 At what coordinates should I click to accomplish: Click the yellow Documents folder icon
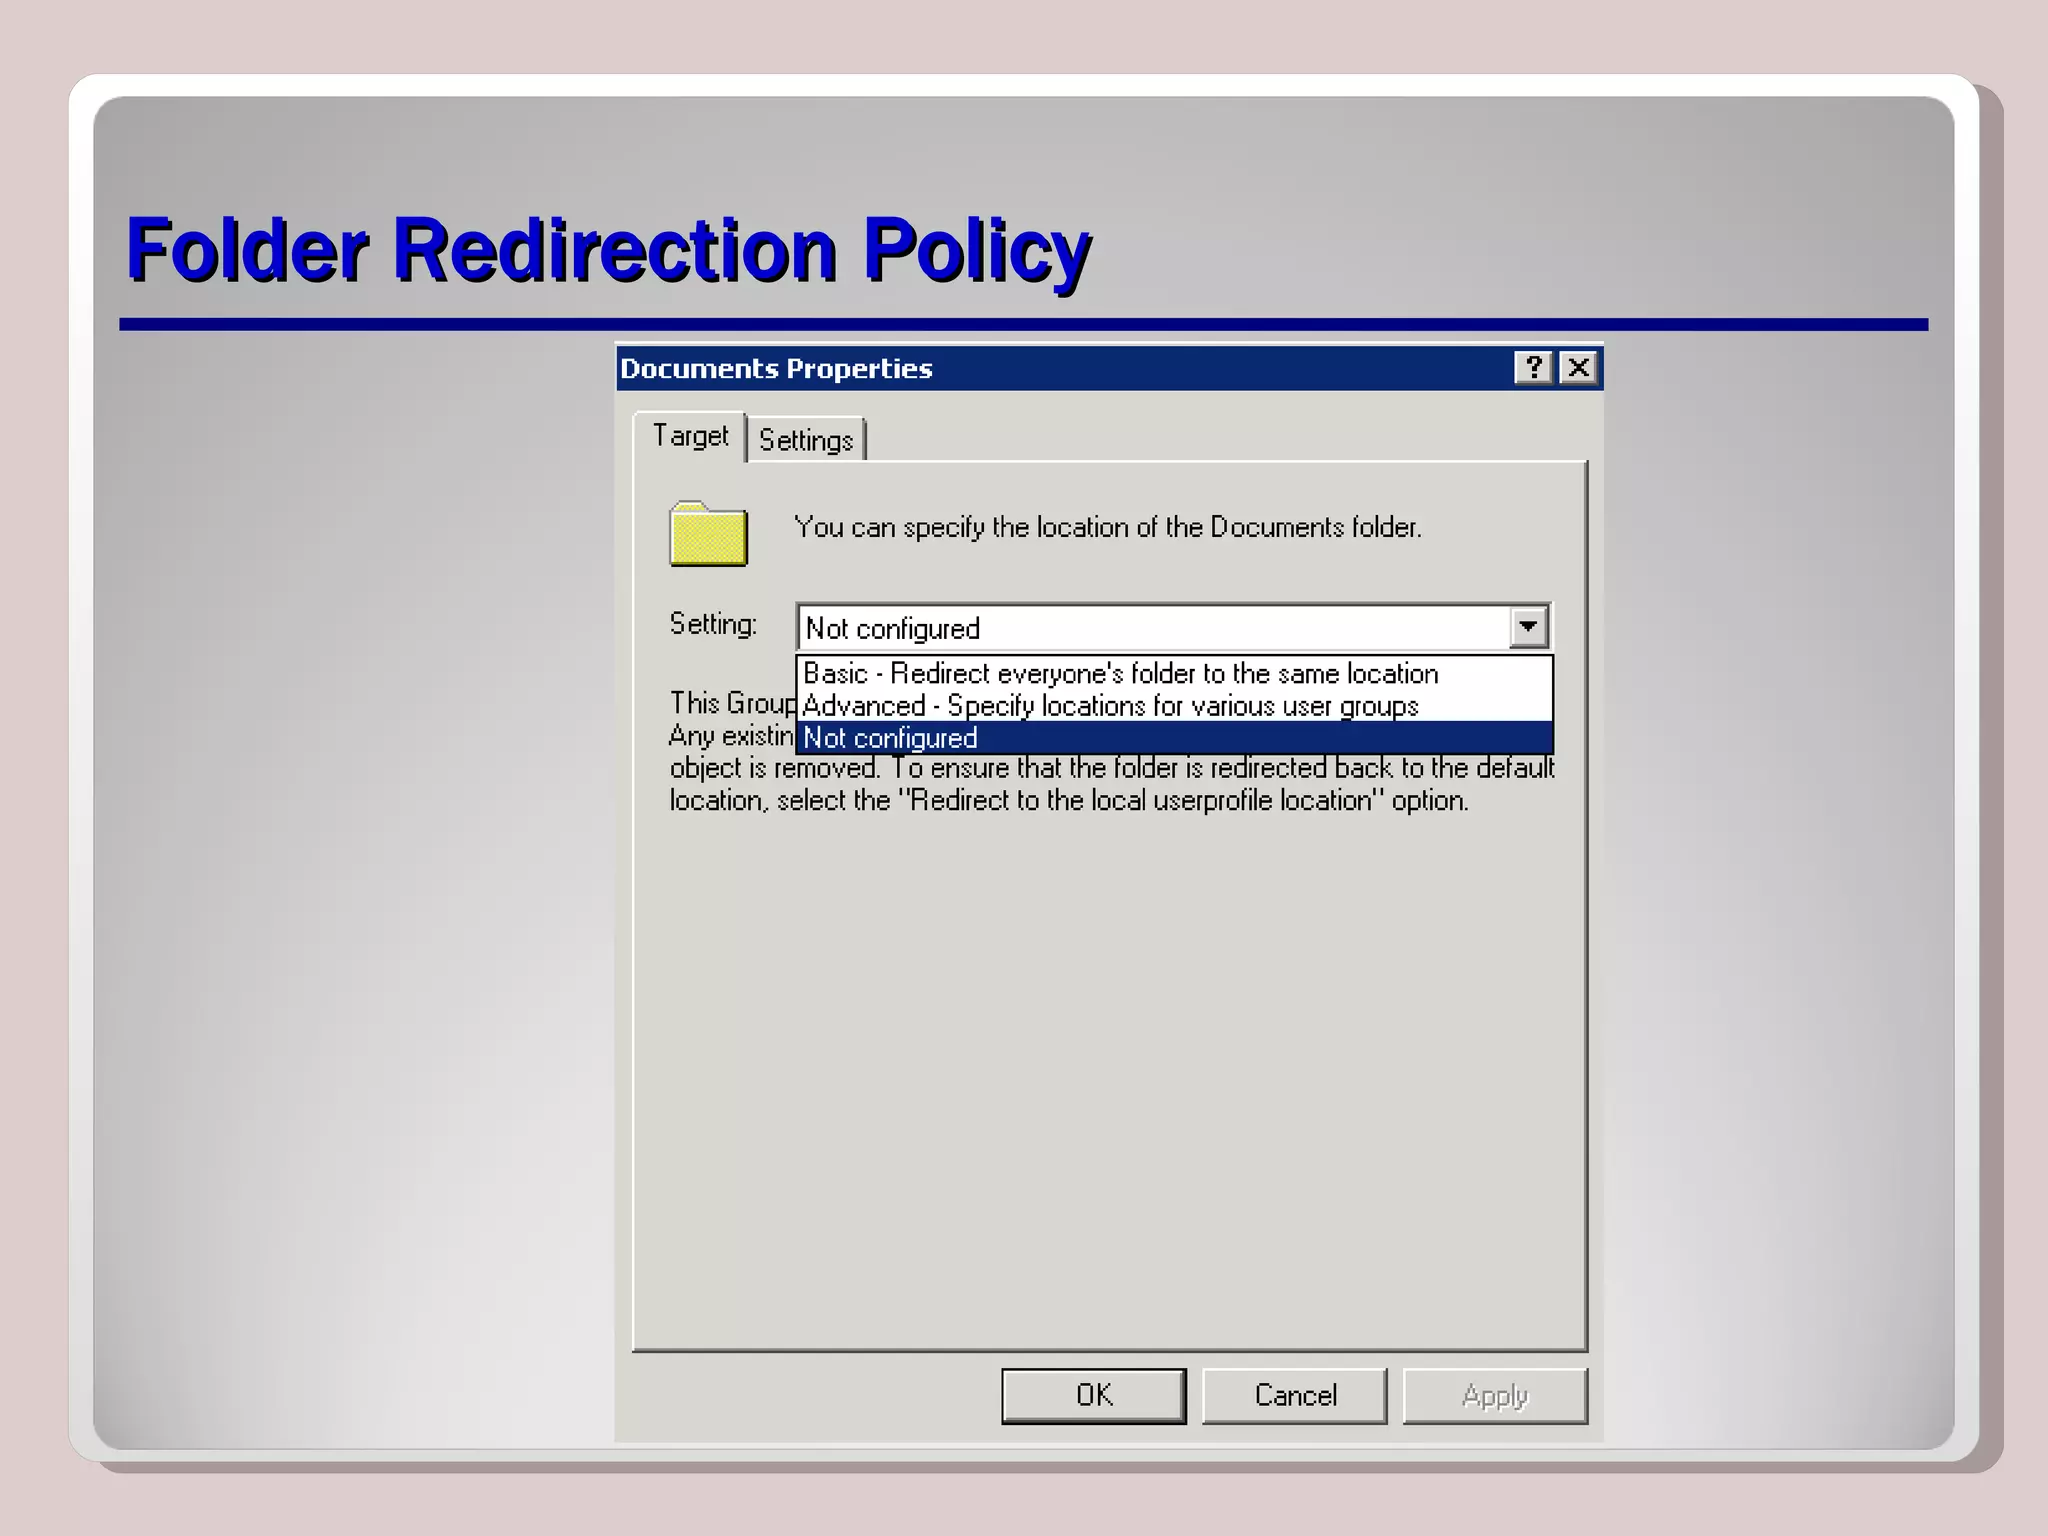click(708, 534)
